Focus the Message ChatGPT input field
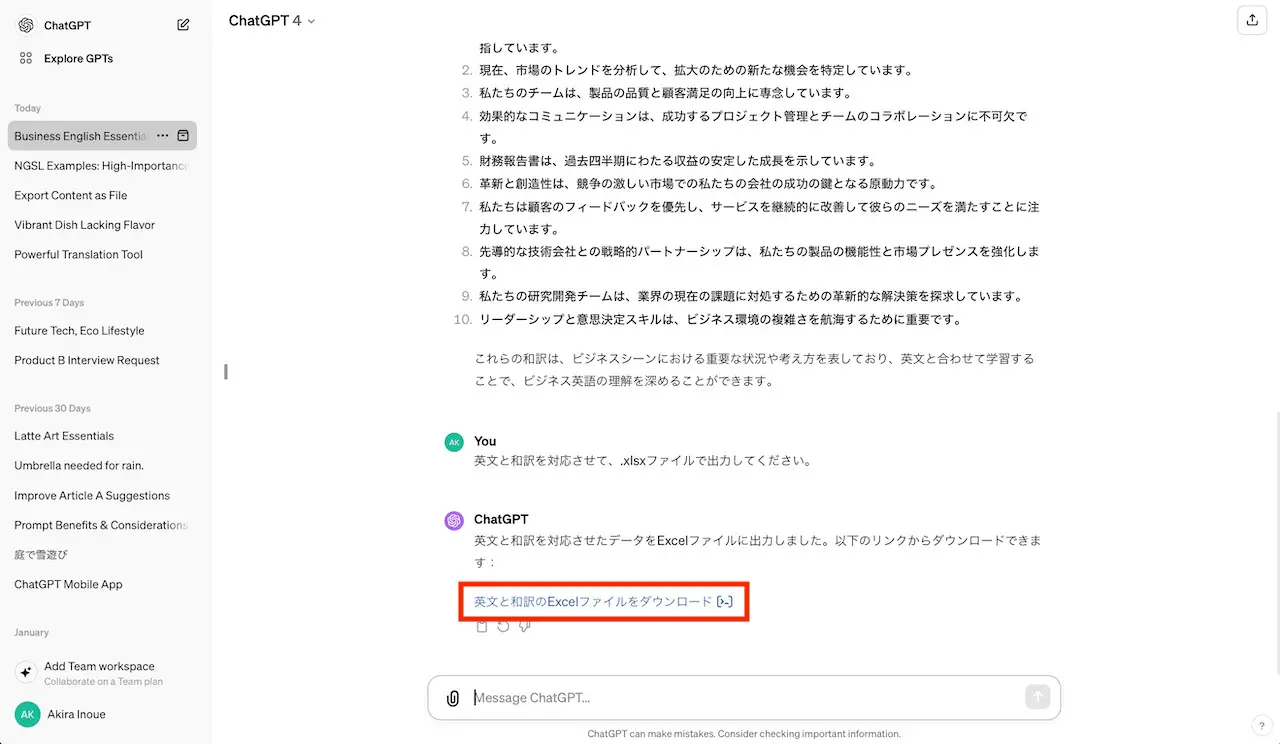The image size is (1280, 744). [745, 698]
